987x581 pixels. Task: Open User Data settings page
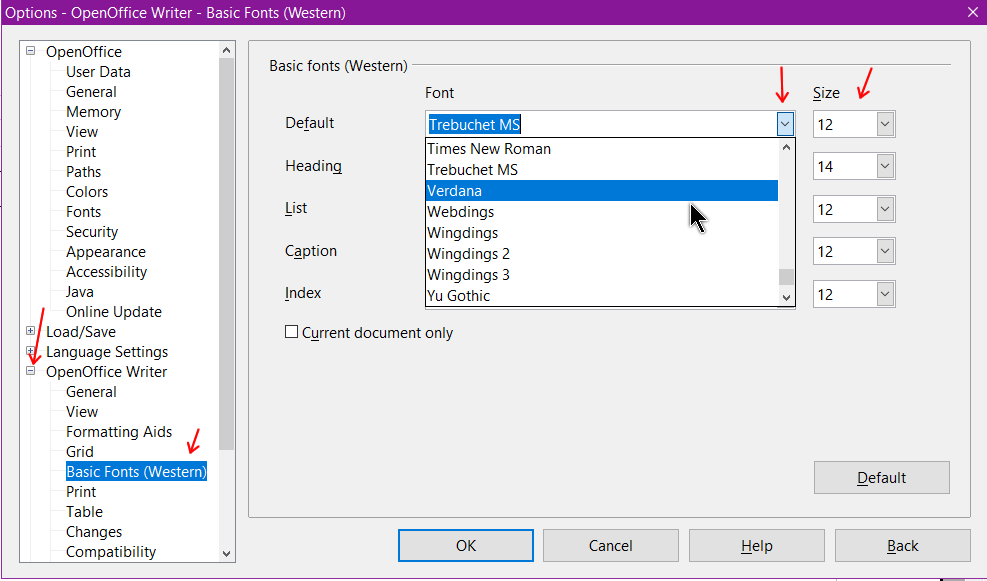[98, 72]
